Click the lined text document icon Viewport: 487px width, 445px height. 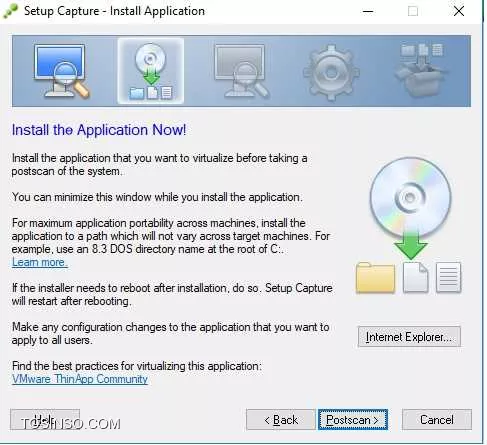448,277
